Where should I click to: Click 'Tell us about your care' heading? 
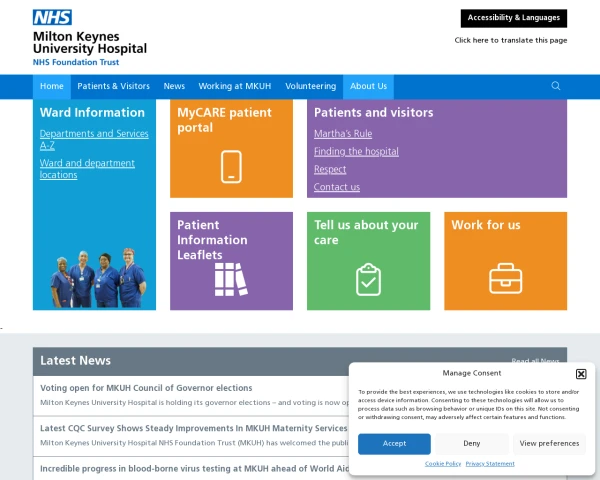coord(366,232)
